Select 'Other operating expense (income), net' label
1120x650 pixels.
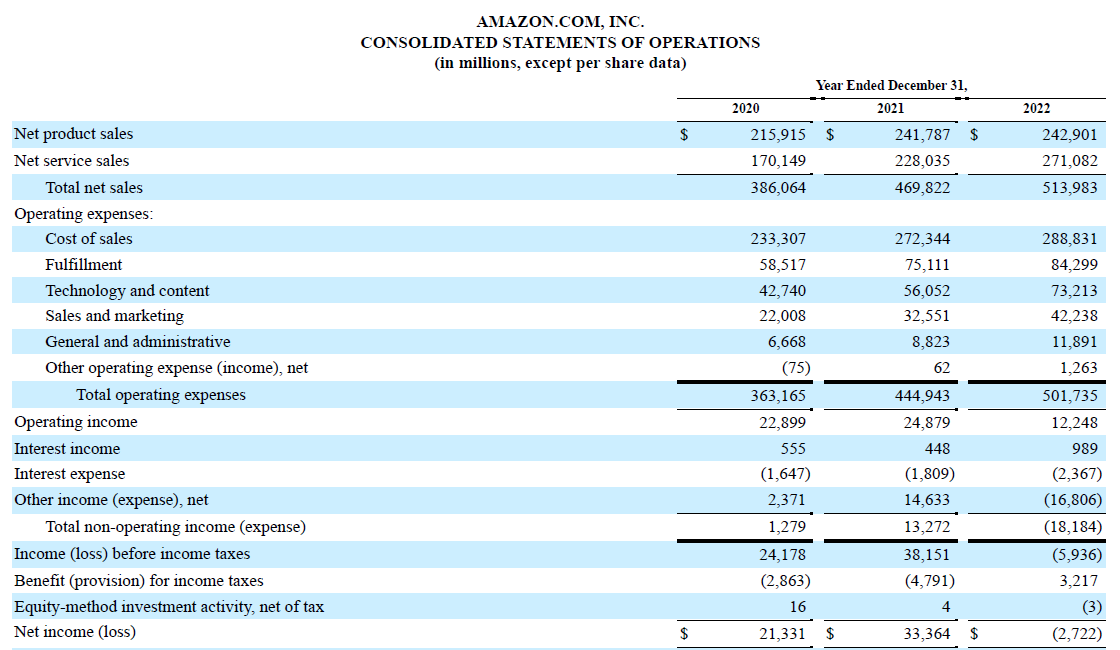click(x=176, y=368)
